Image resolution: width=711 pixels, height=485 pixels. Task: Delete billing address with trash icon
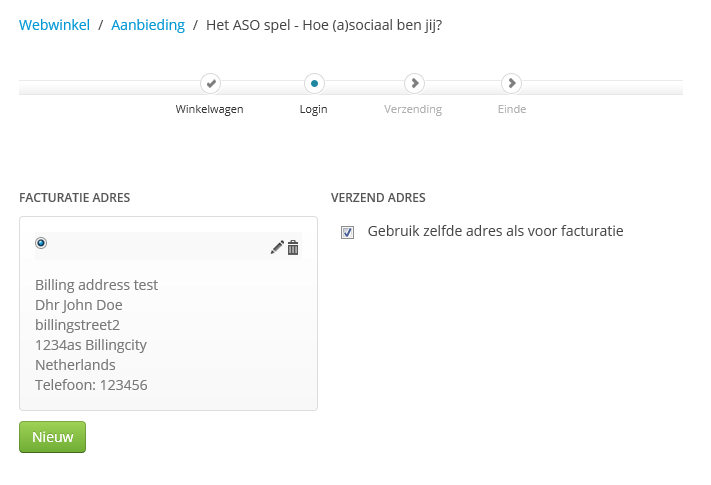[293, 247]
